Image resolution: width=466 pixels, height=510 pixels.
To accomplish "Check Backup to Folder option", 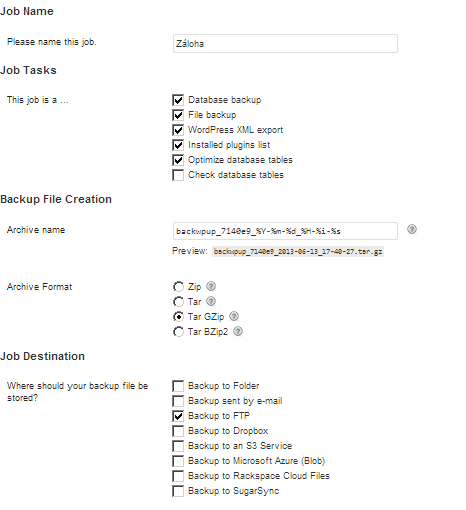I will coord(178,386).
